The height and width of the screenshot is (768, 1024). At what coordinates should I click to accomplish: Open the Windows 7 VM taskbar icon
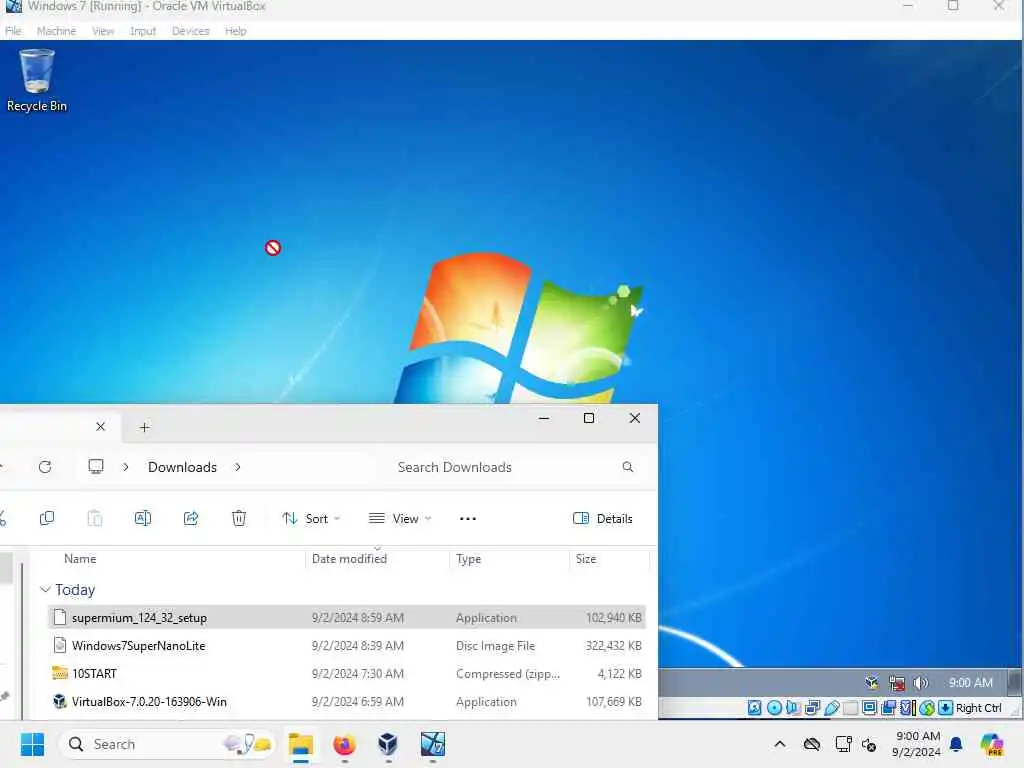[x=432, y=744]
